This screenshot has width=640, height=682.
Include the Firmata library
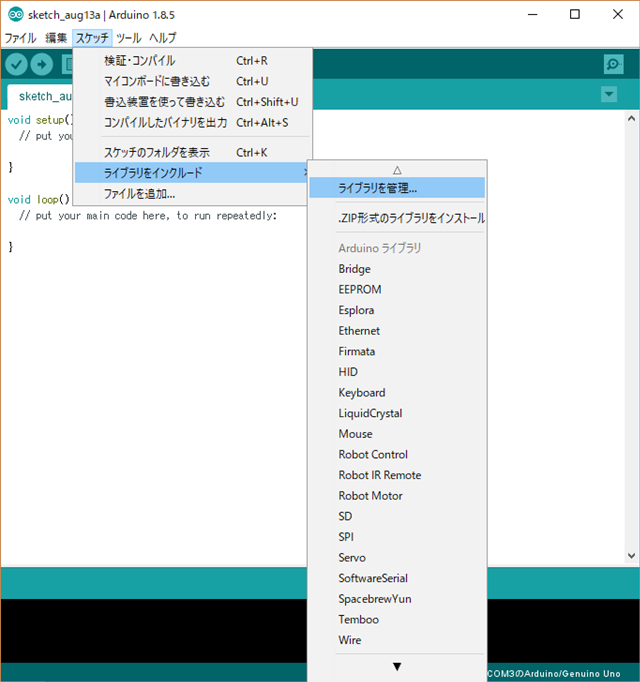click(x=397, y=351)
